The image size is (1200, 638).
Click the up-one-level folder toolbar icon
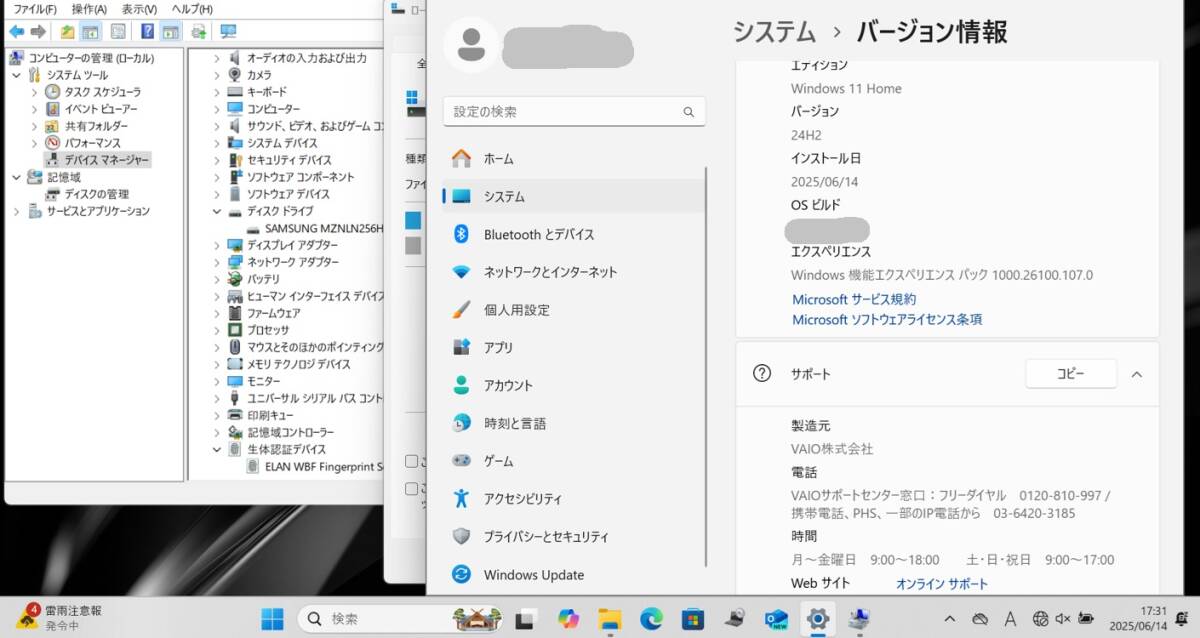pos(67,32)
